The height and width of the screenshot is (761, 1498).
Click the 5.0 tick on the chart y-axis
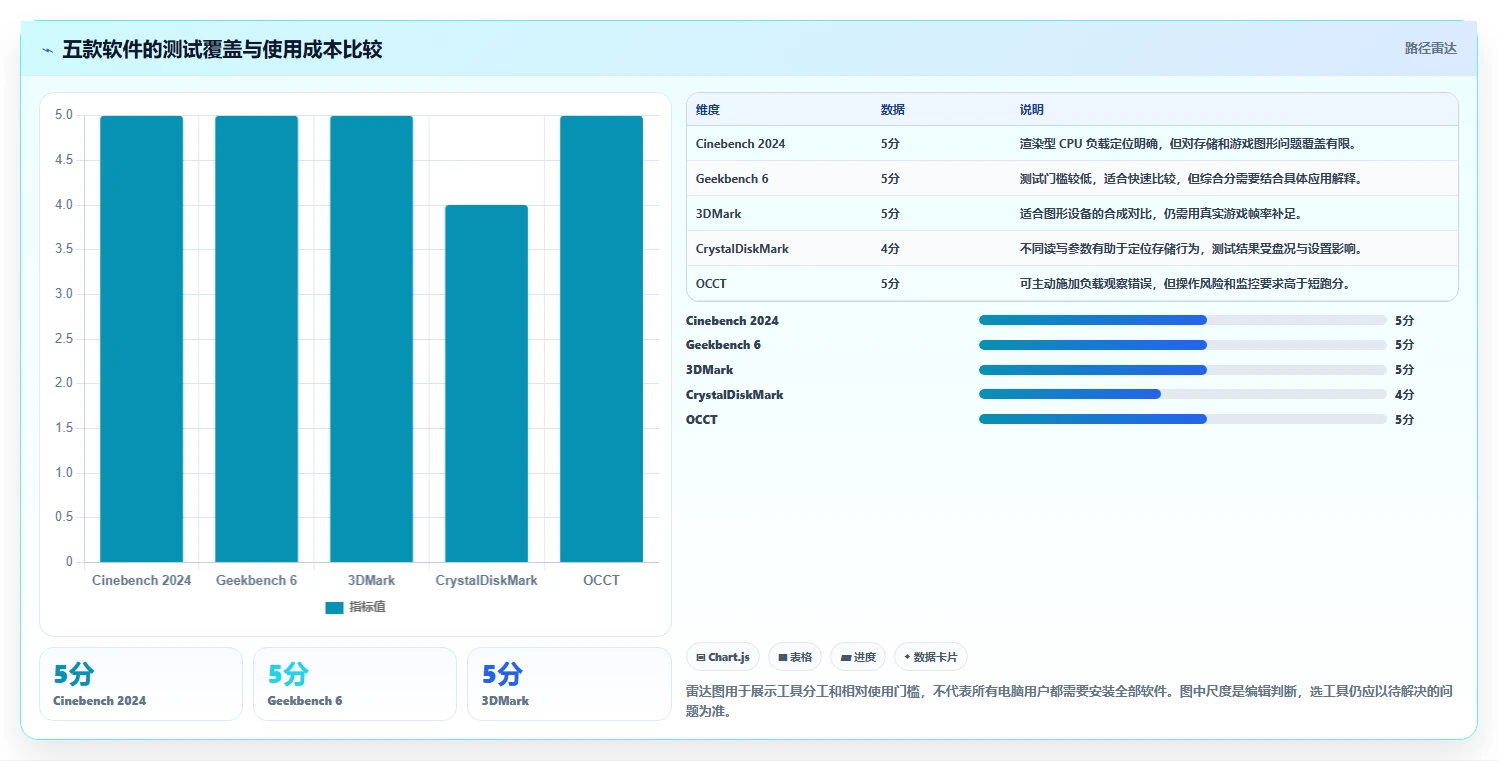point(63,115)
